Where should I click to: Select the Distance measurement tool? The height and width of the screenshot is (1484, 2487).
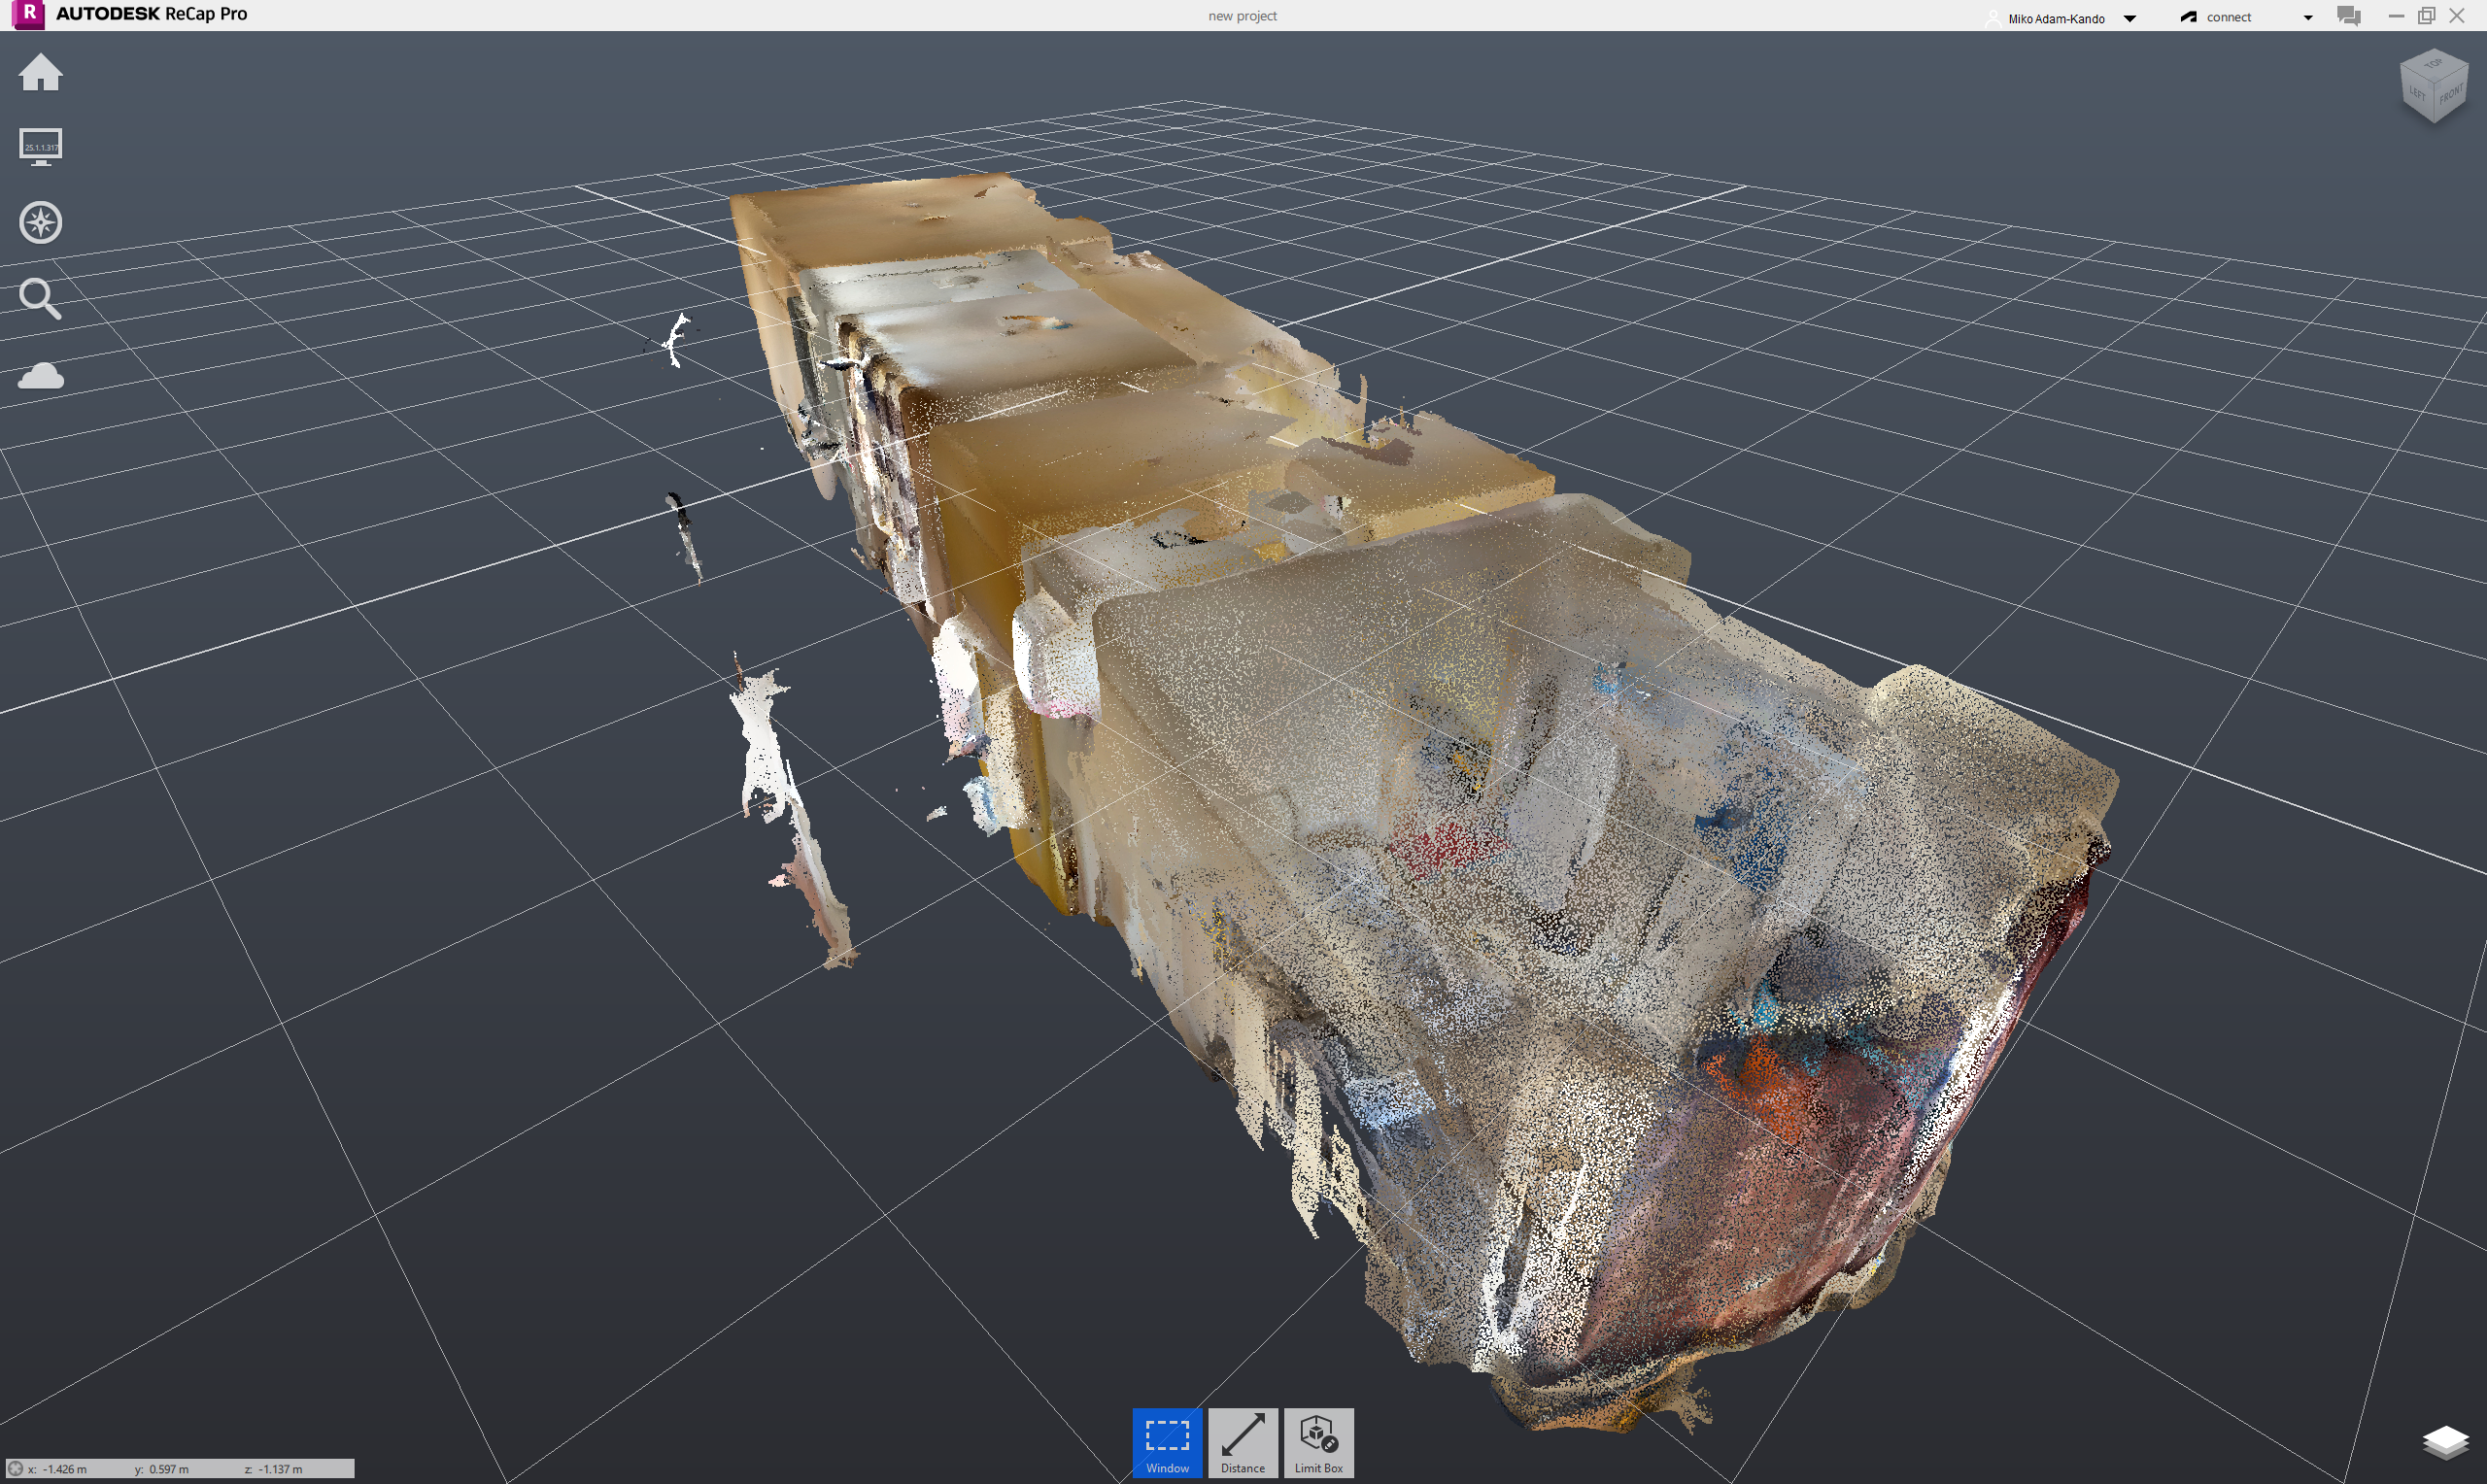(x=1243, y=1442)
